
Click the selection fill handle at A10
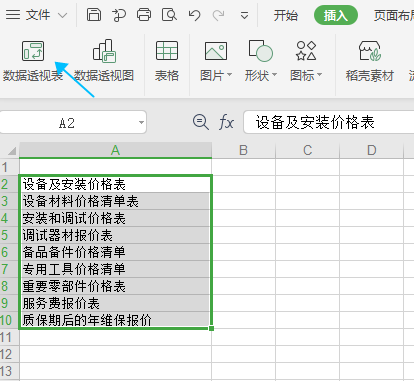211,328
